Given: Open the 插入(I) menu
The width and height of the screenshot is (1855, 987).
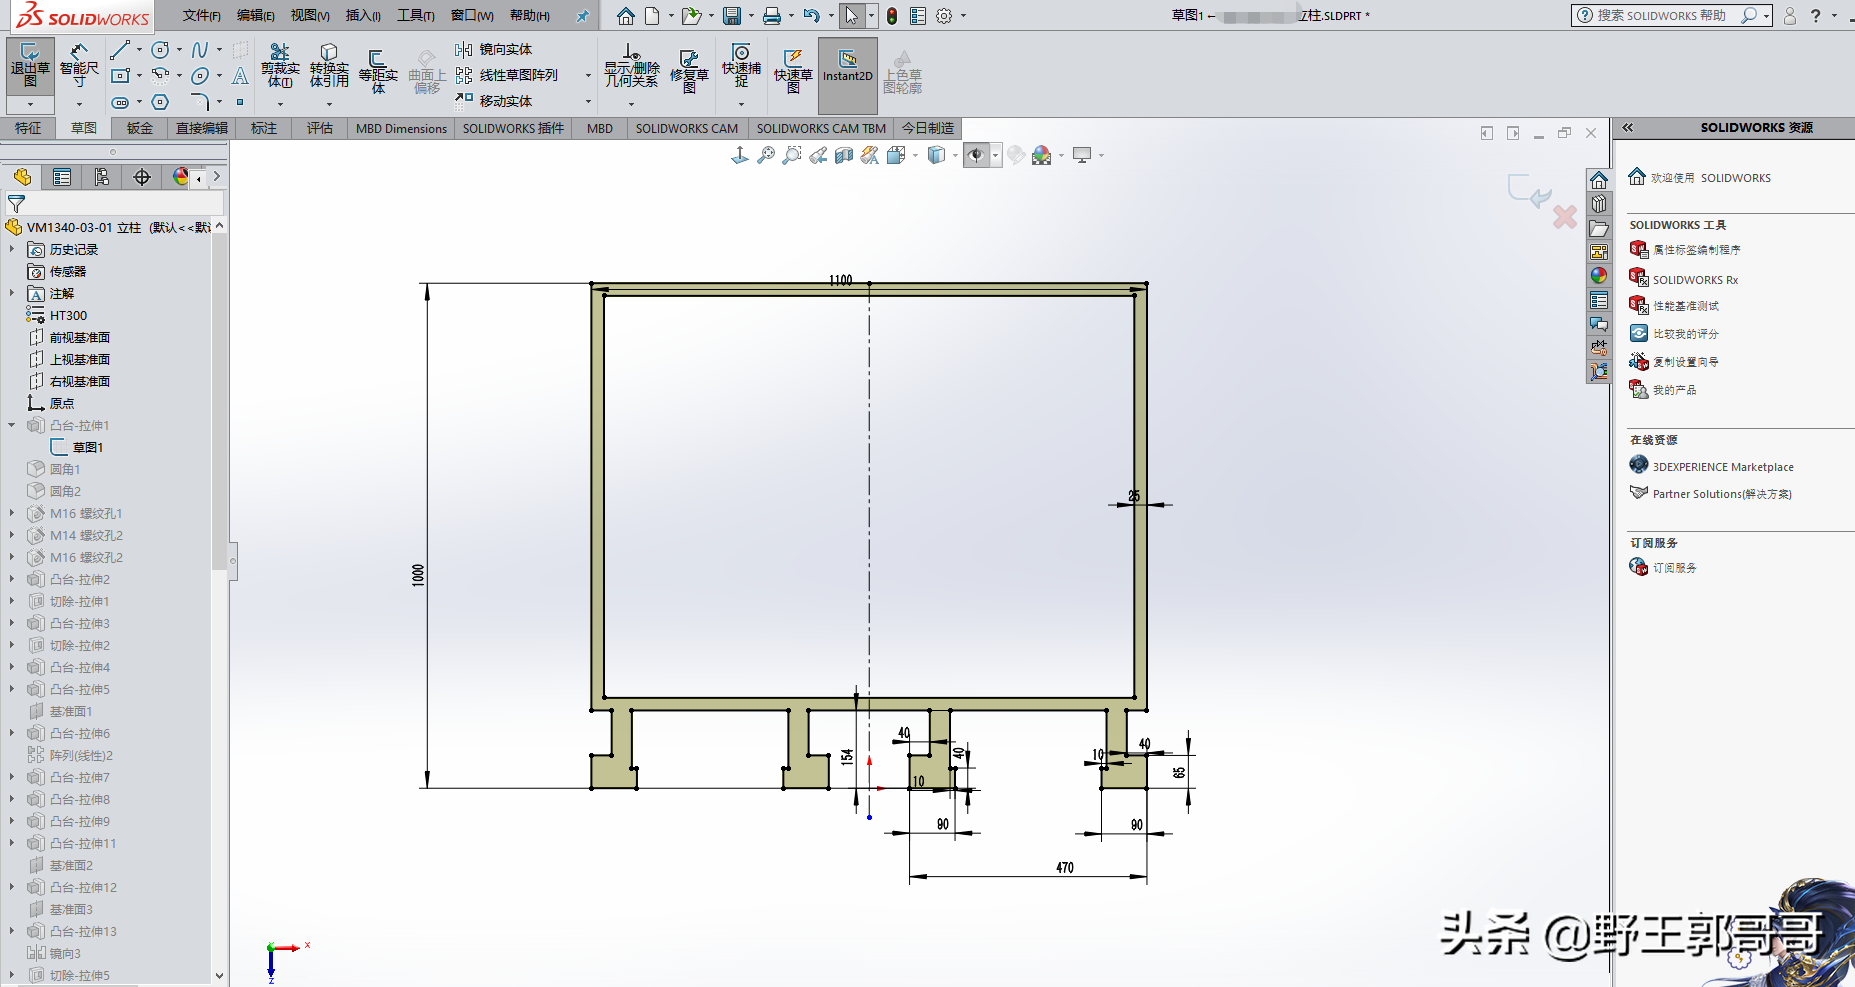Looking at the screenshot, I should [363, 16].
